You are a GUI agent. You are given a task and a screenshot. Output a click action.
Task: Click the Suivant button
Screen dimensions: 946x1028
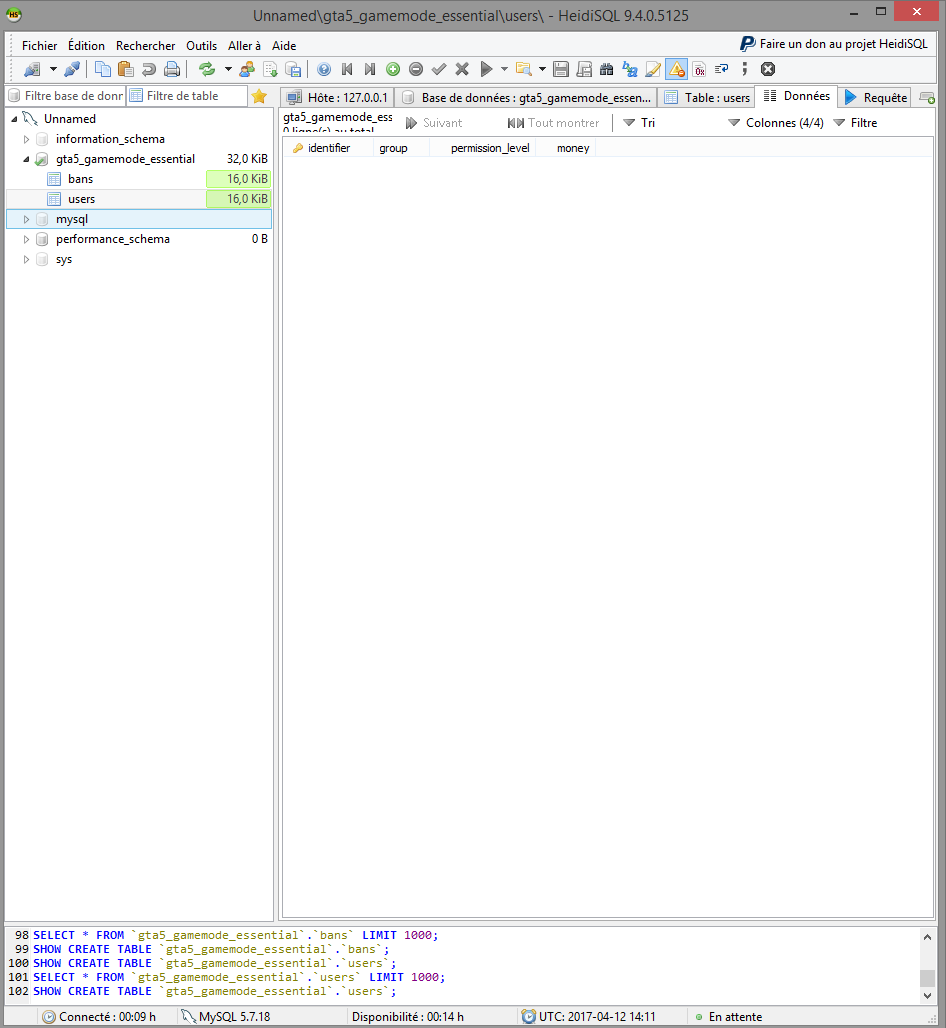click(x=433, y=123)
